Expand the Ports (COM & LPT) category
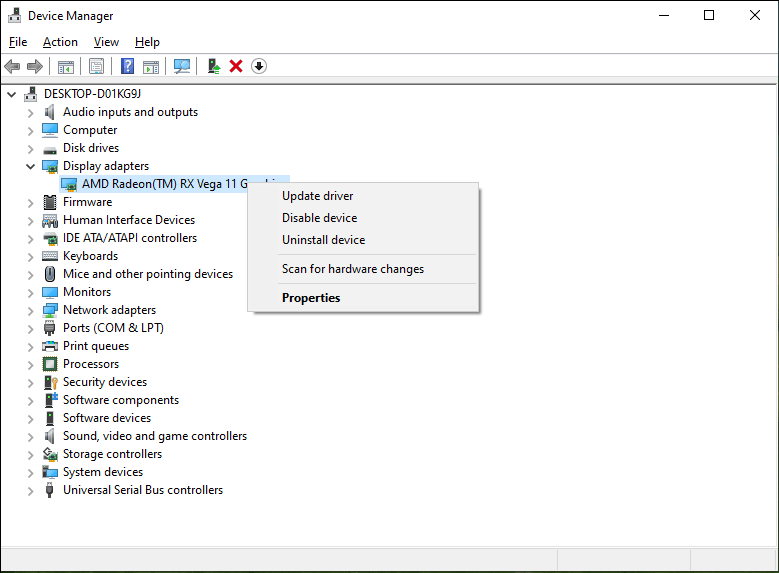 (31, 328)
